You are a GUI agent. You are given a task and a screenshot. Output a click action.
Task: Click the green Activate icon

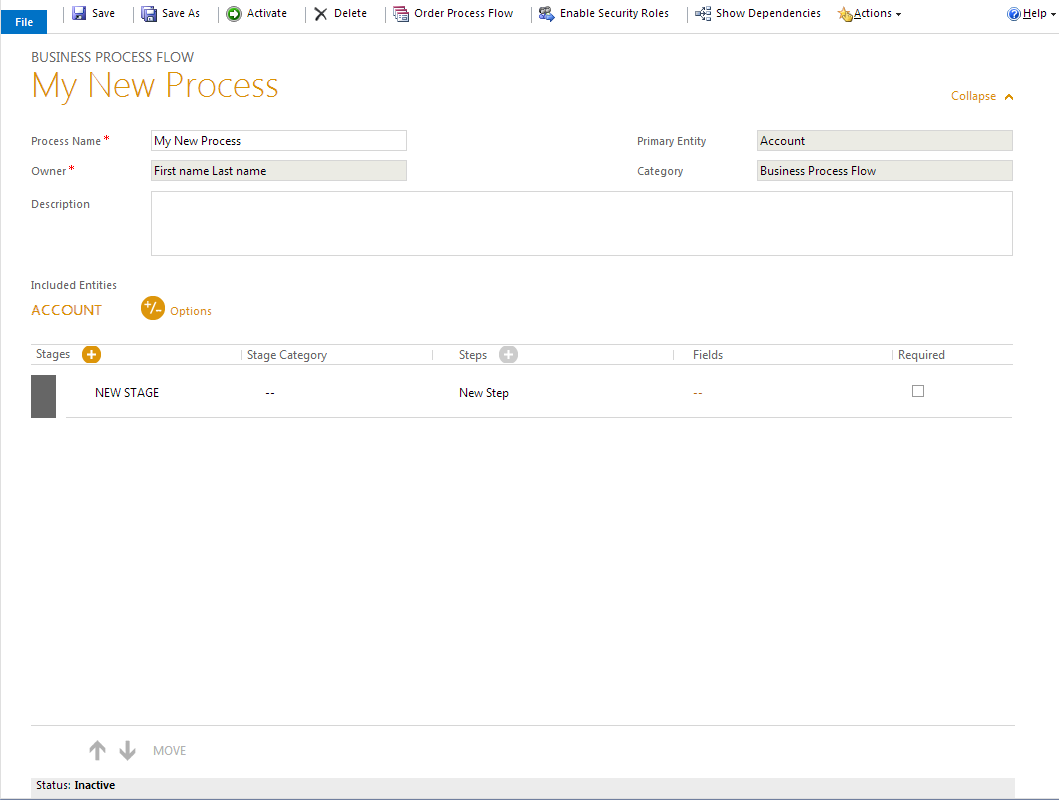click(x=234, y=14)
